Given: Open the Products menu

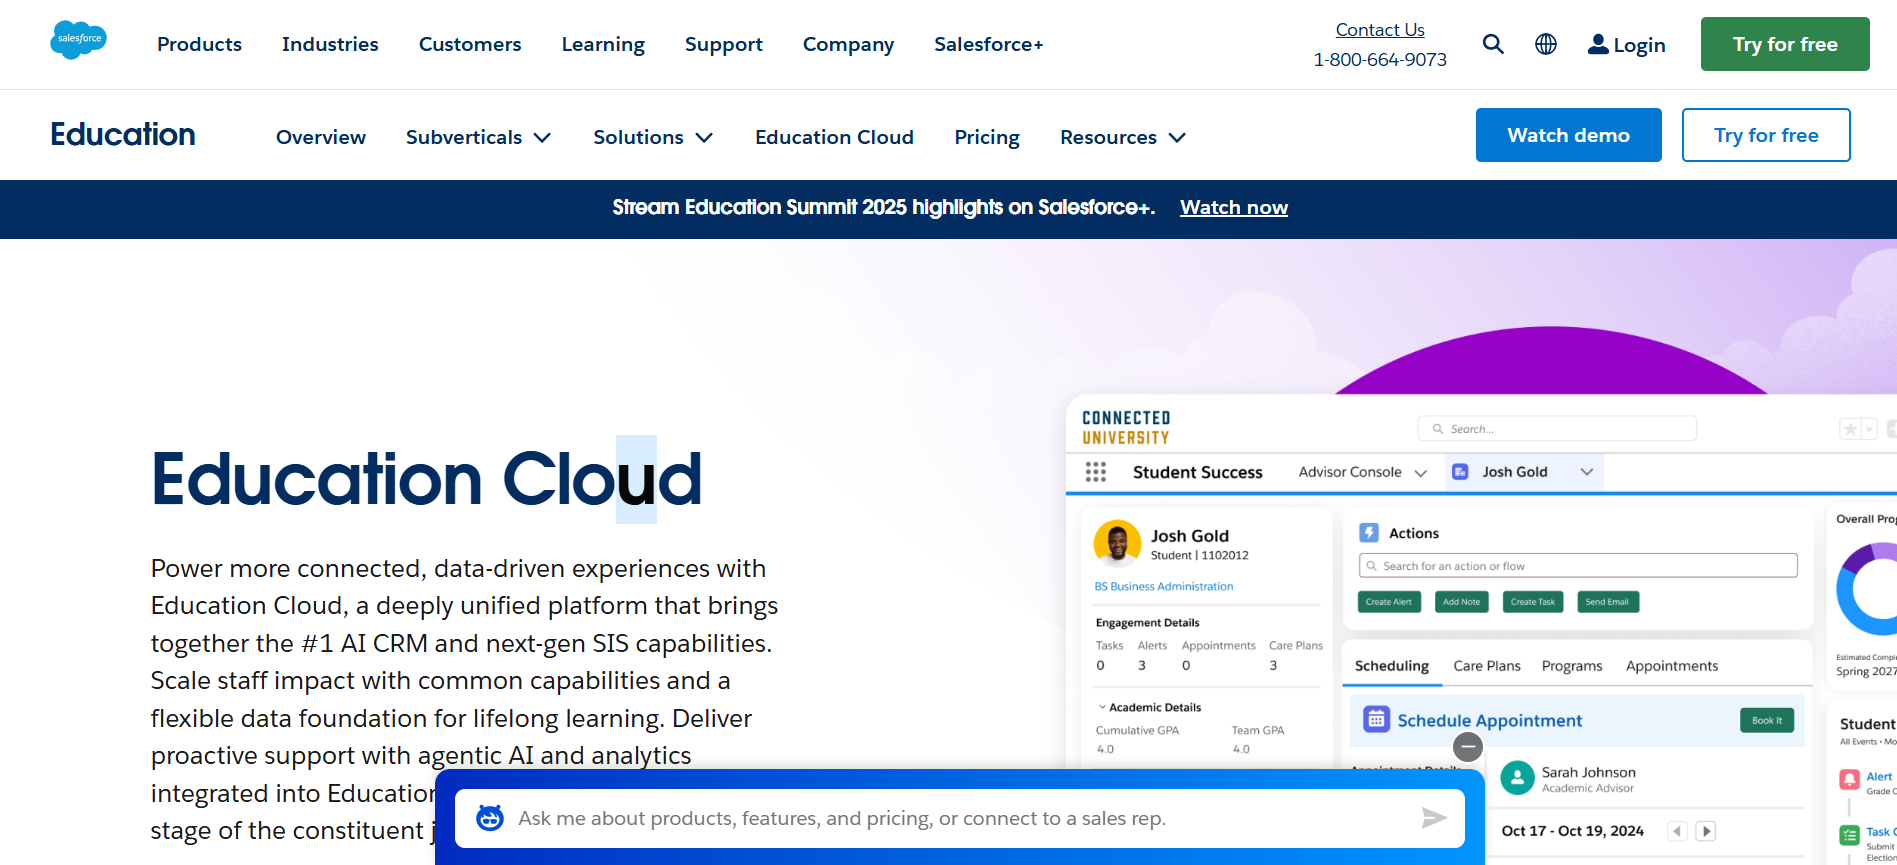Looking at the screenshot, I should 199,44.
